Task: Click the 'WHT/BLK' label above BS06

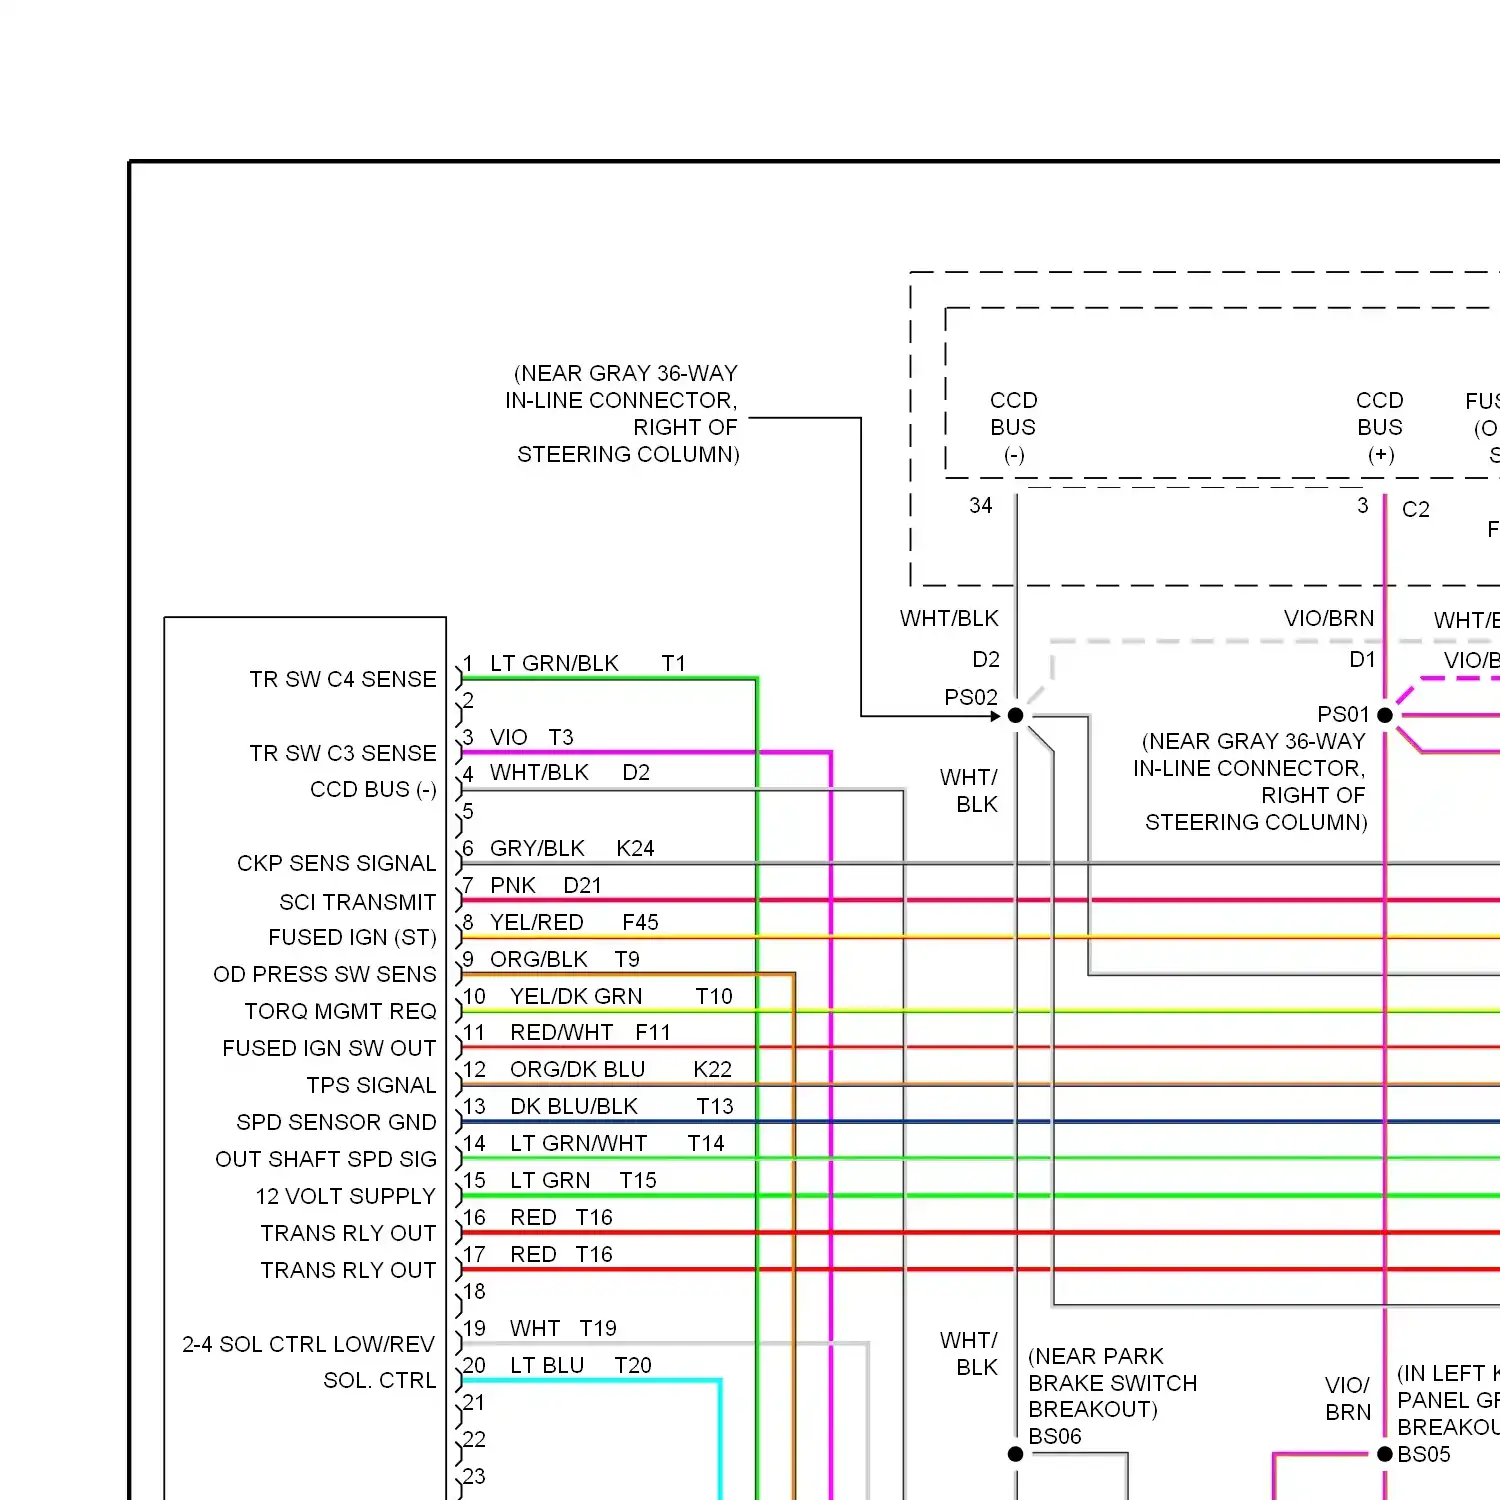Action: [969, 1353]
